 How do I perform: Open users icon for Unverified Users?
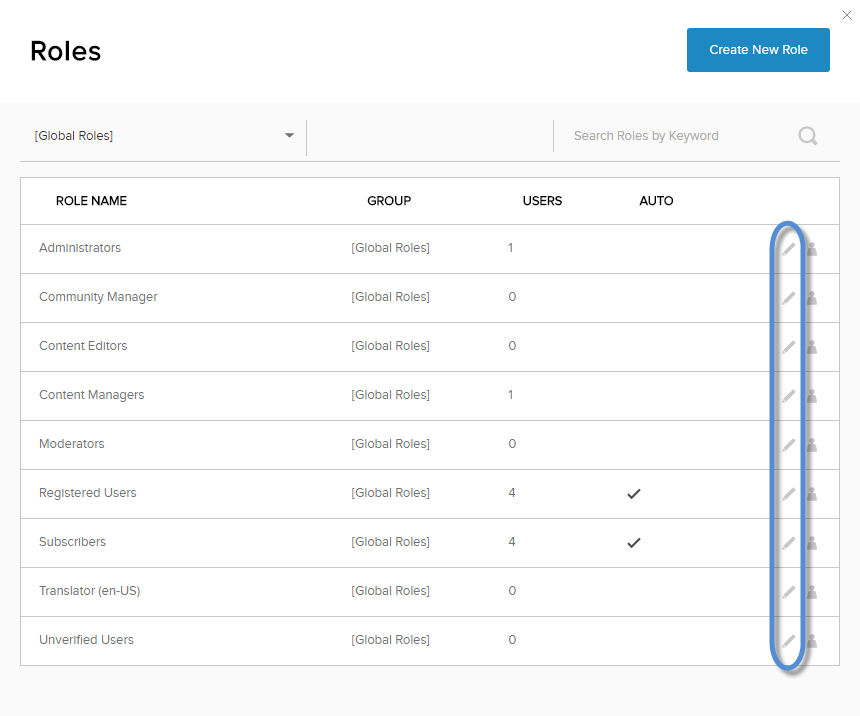tap(812, 641)
